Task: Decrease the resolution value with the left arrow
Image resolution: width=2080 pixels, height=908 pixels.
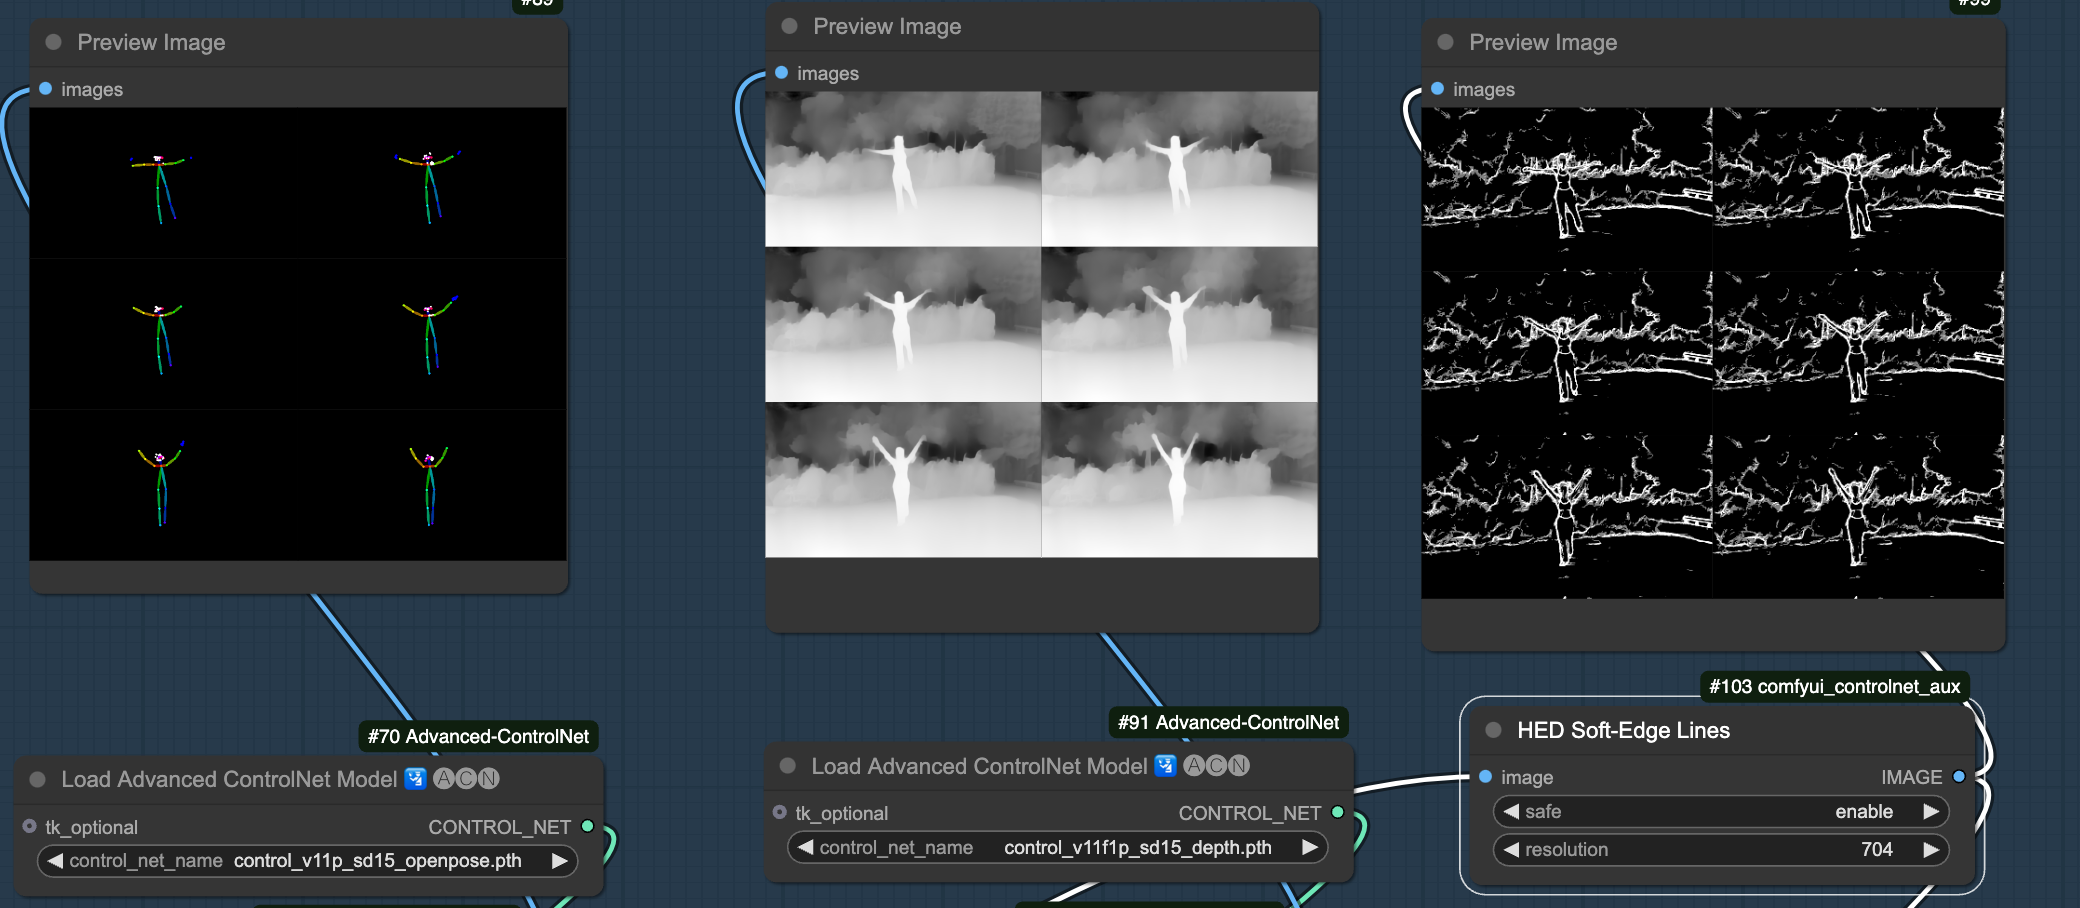Action: coord(1511,850)
